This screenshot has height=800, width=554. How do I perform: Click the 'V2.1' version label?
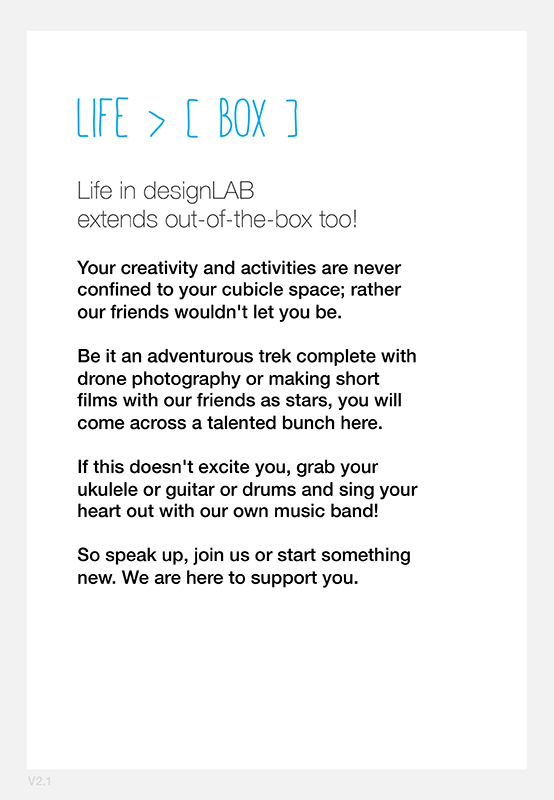(39, 781)
